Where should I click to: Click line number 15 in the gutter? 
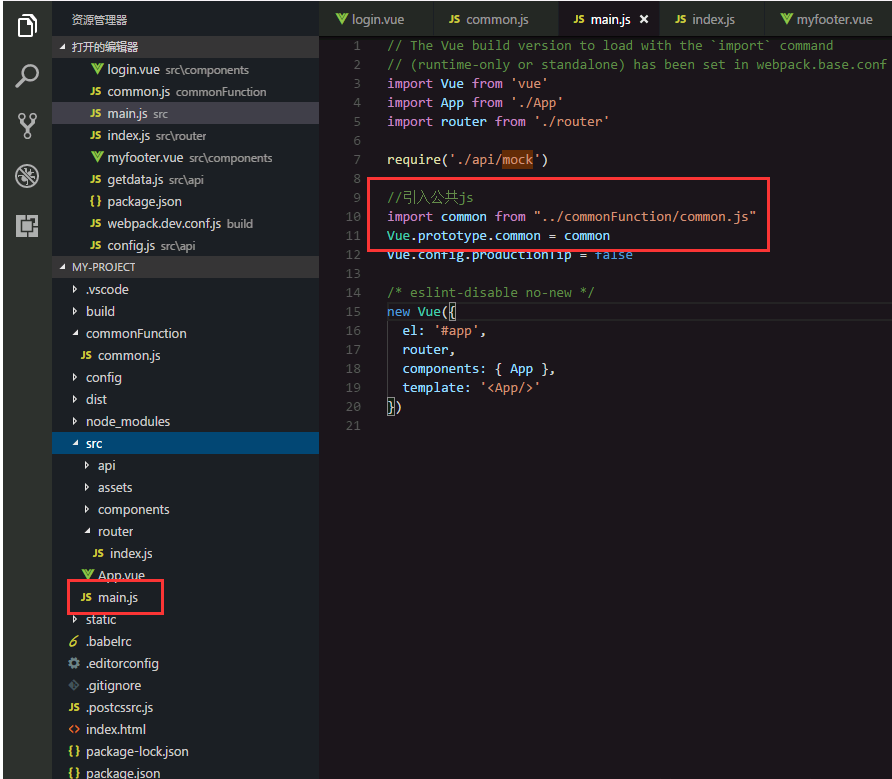click(354, 311)
